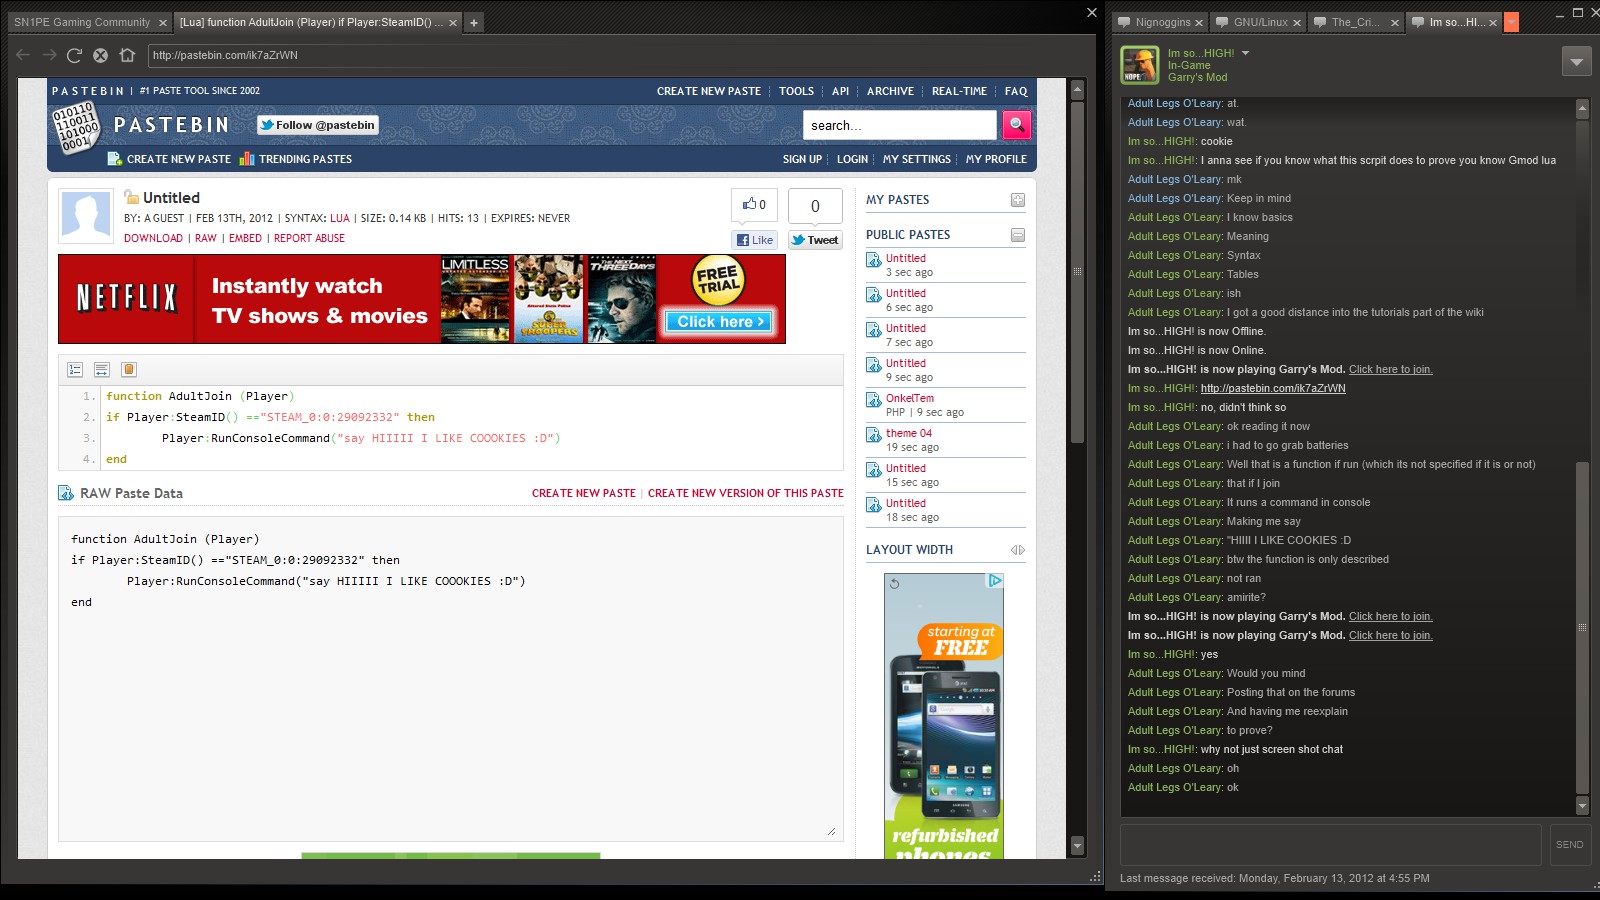Close the Nignoggins chat tab

pos(1198,22)
